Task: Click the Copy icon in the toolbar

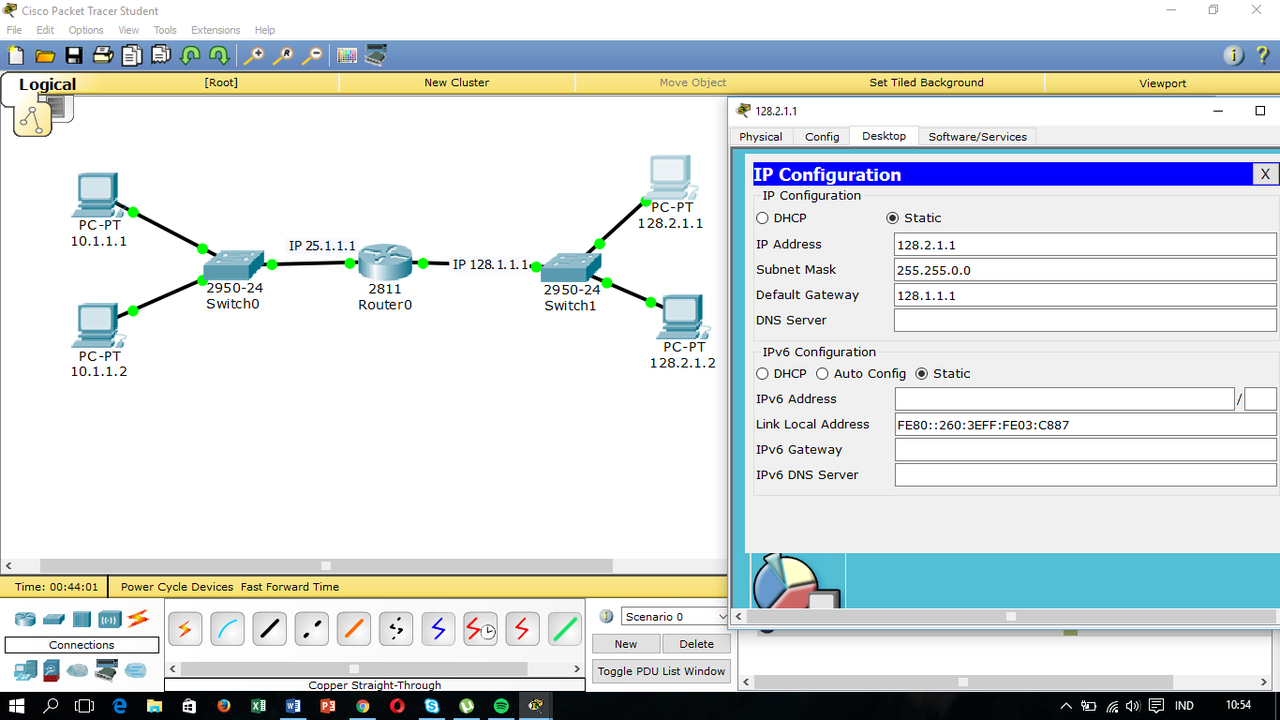Action: coord(132,56)
